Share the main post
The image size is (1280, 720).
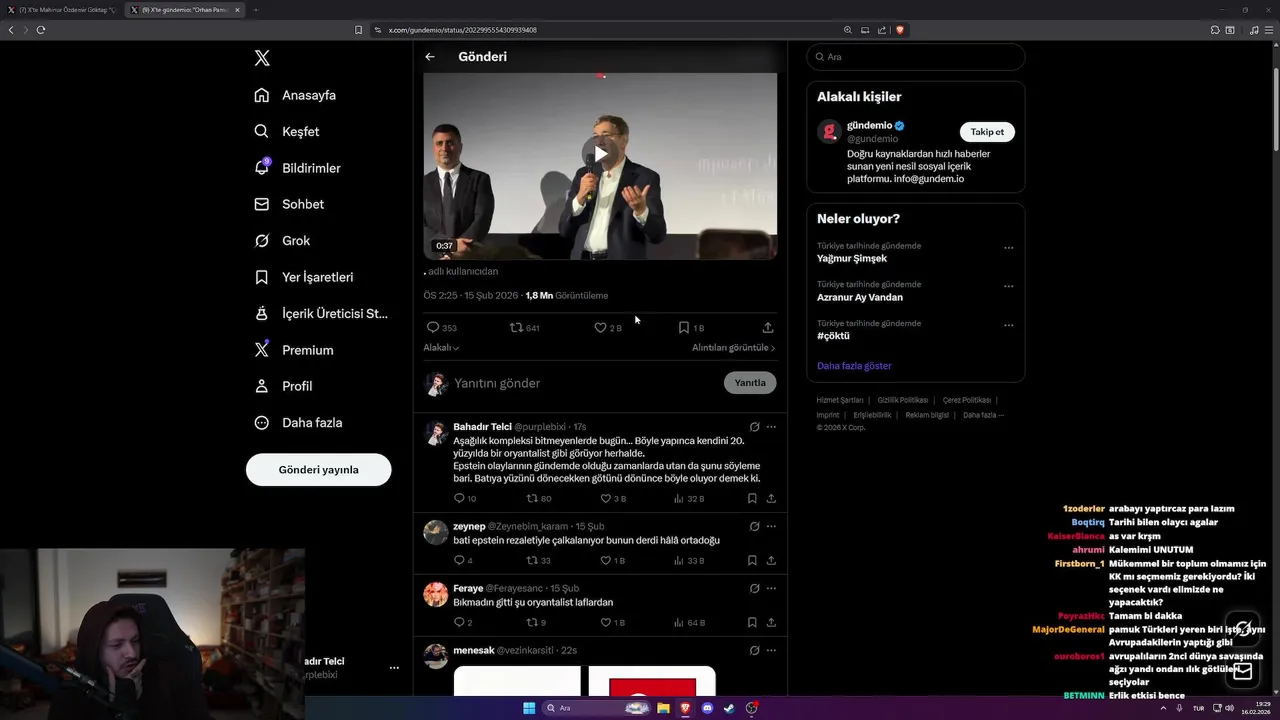768,327
